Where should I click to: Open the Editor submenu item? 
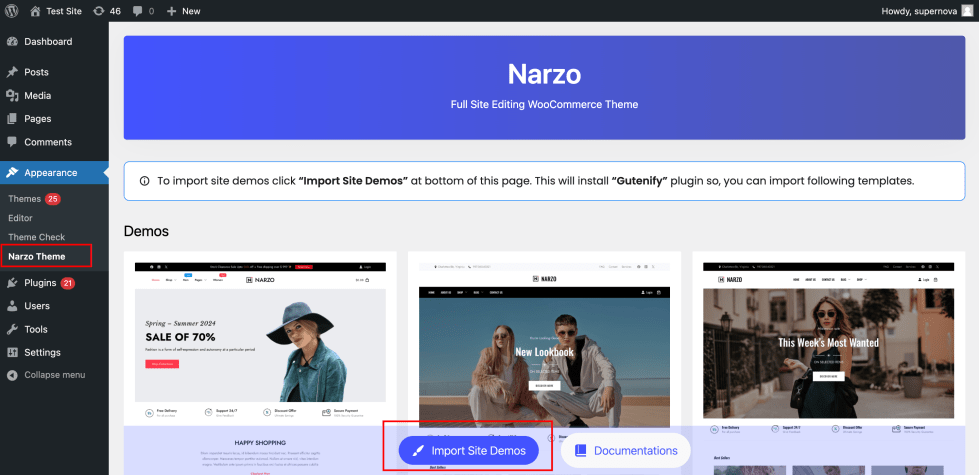coord(20,218)
